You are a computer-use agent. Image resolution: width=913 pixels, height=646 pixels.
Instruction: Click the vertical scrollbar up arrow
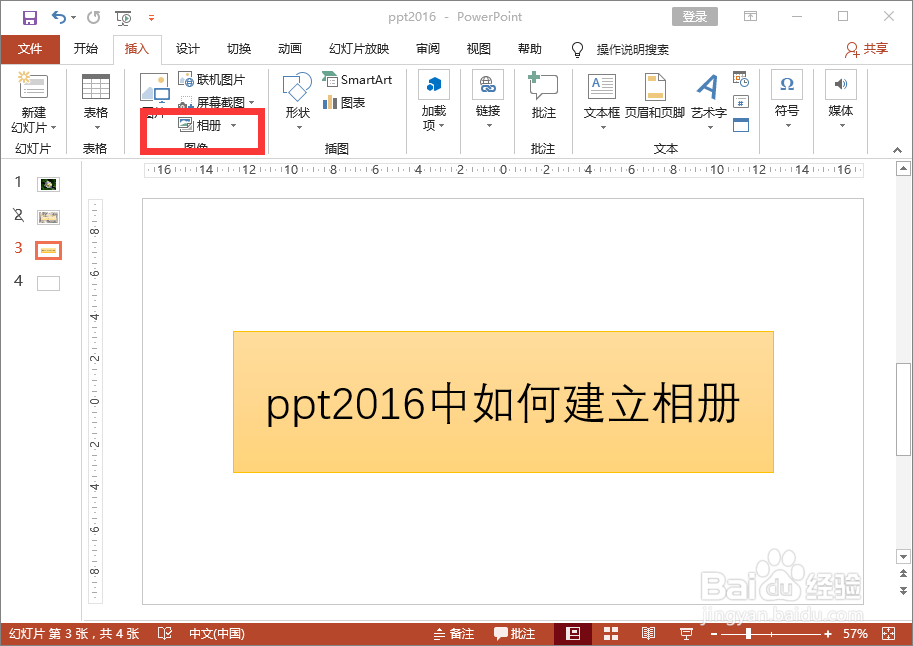click(903, 169)
